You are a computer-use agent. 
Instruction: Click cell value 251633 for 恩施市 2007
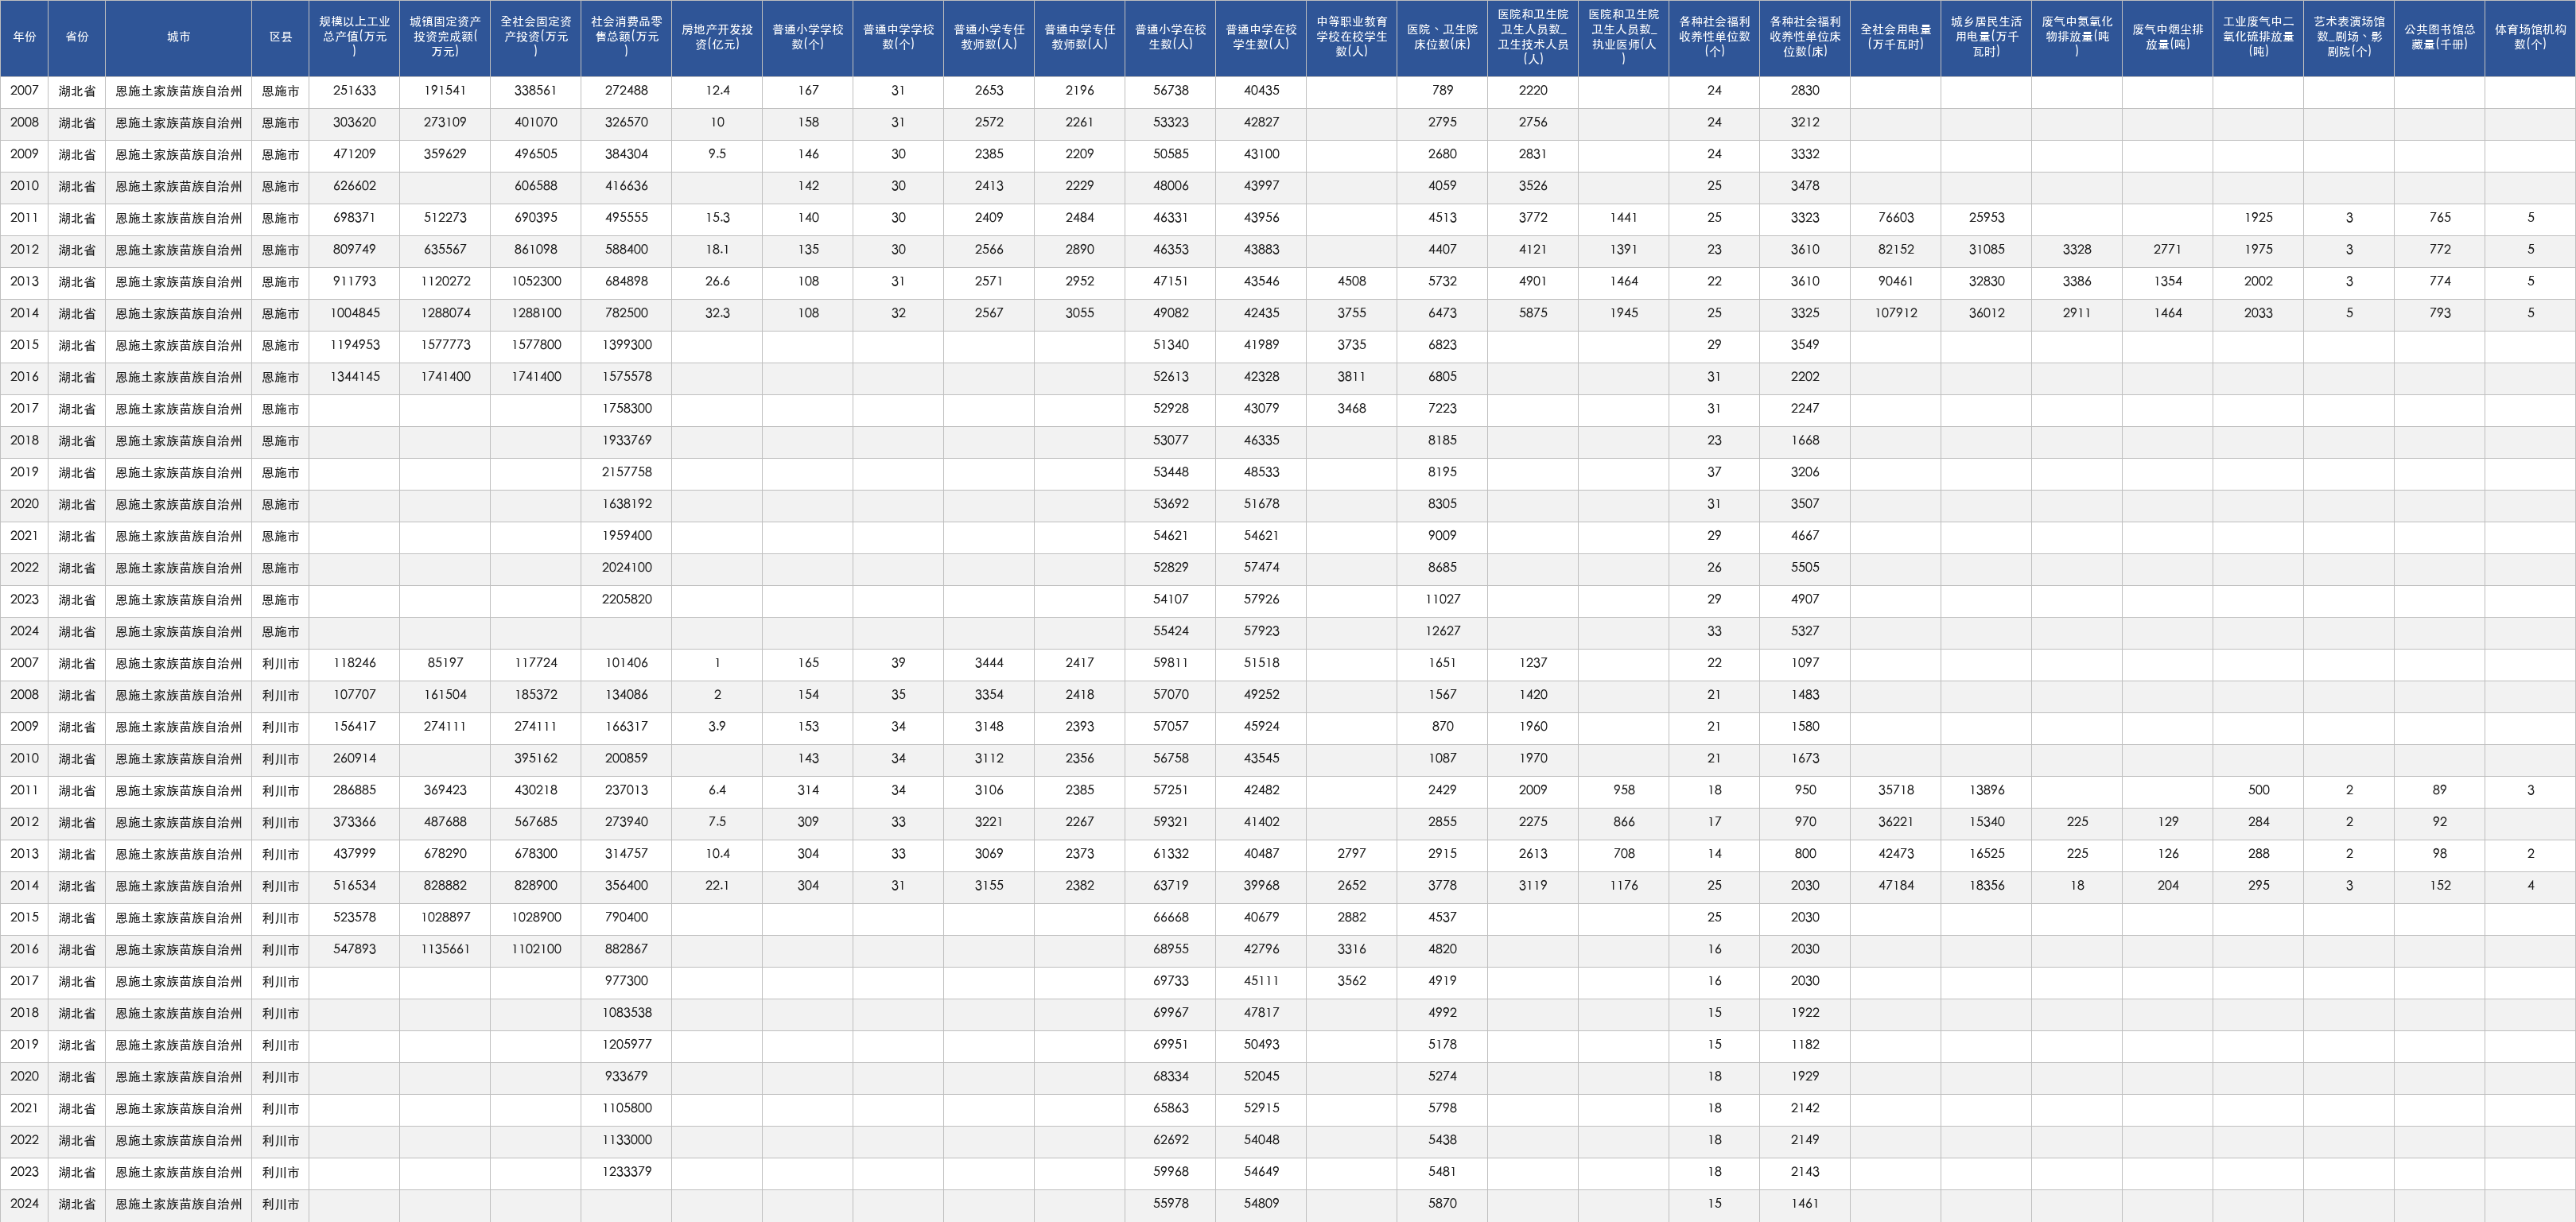[355, 91]
